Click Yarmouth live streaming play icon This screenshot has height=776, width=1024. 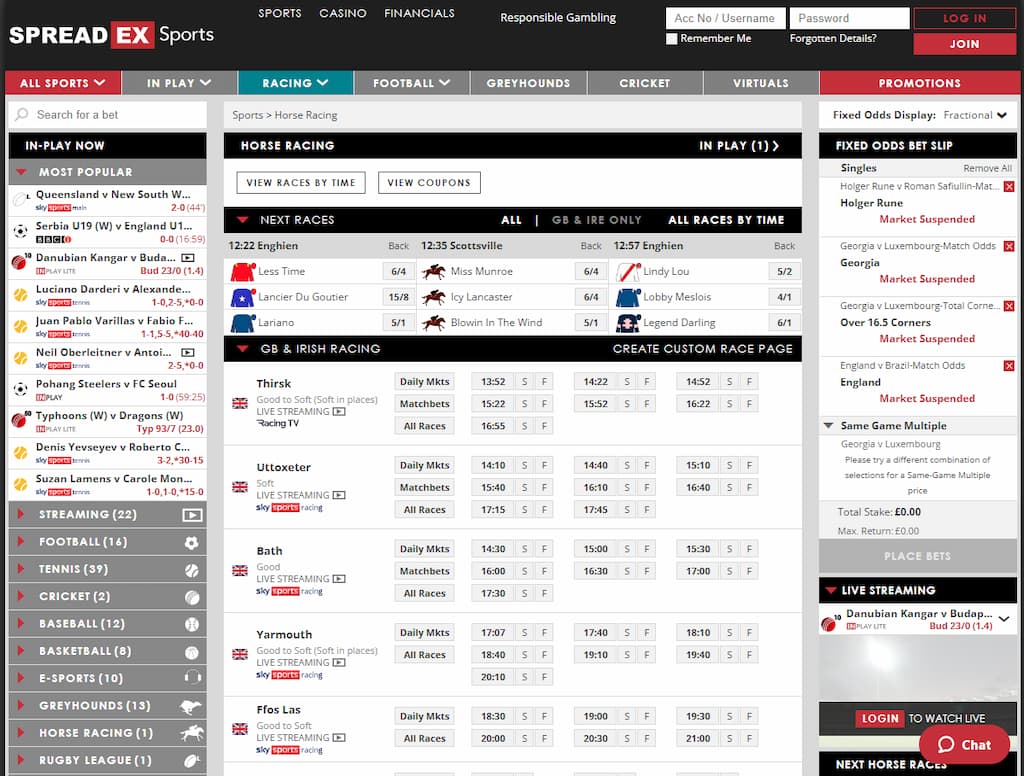(339, 662)
